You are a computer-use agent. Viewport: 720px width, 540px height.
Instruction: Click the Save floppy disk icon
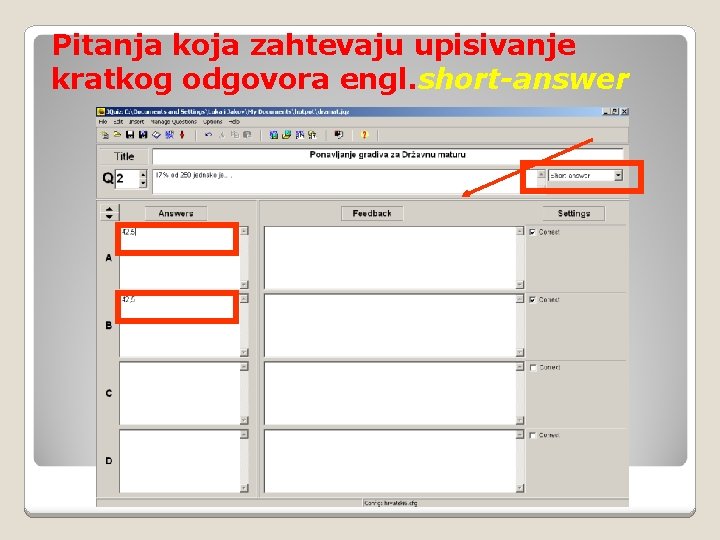pos(130,135)
